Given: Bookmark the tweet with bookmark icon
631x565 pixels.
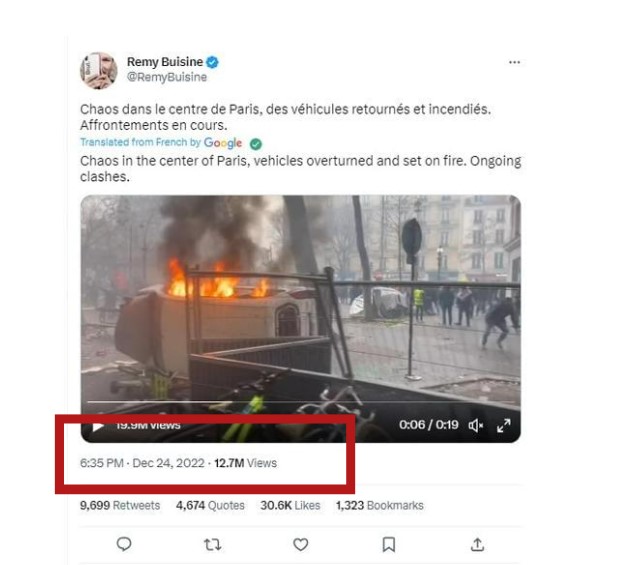Looking at the screenshot, I should 389,544.
